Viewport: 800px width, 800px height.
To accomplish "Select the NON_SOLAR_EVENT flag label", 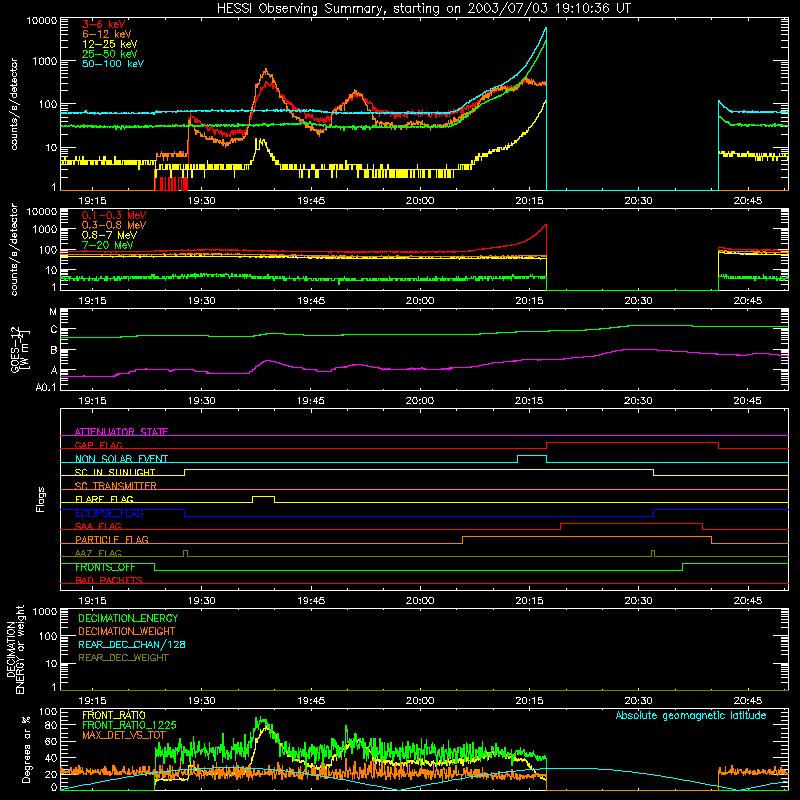I will point(121,459).
